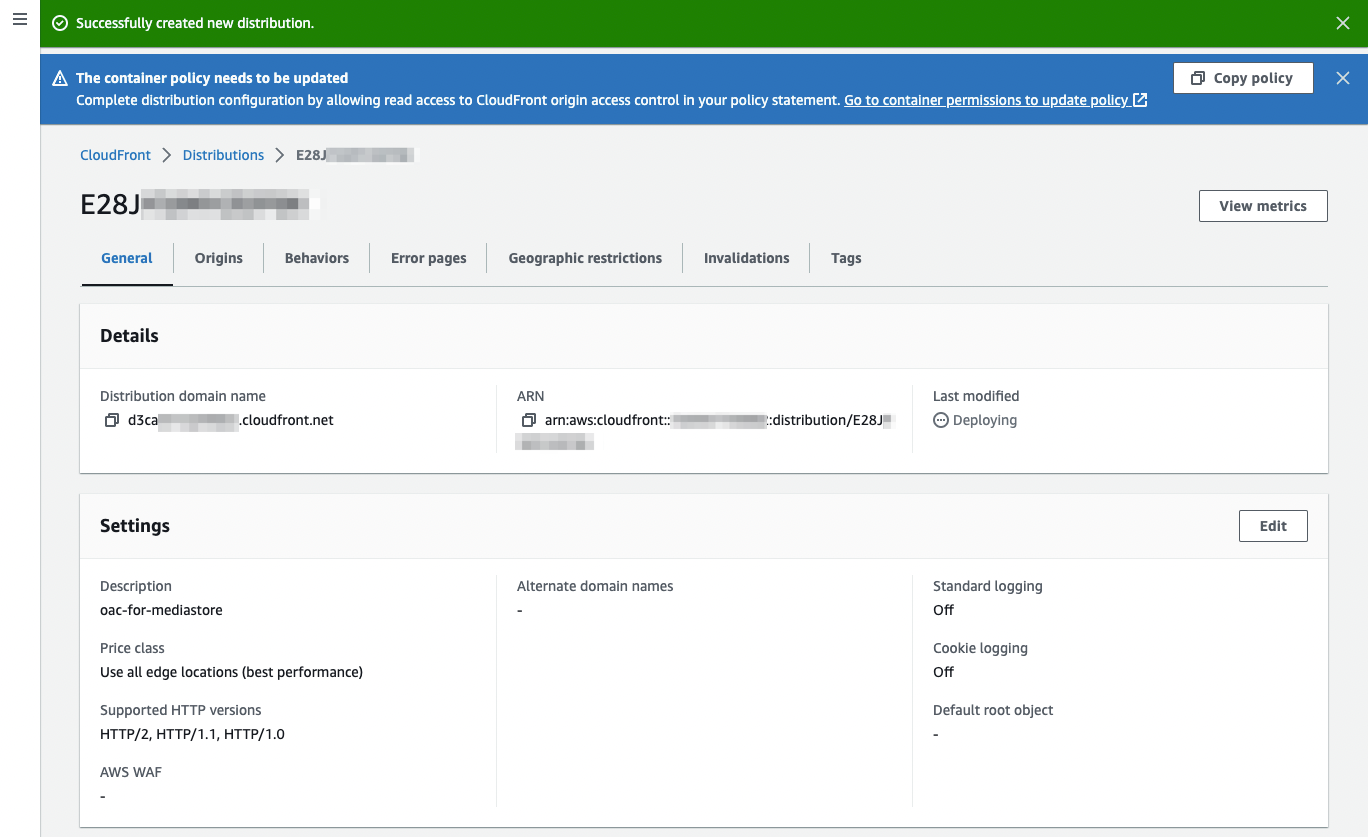Click the Copy policy button
This screenshot has height=837, width=1368.
pyautogui.click(x=1243, y=78)
